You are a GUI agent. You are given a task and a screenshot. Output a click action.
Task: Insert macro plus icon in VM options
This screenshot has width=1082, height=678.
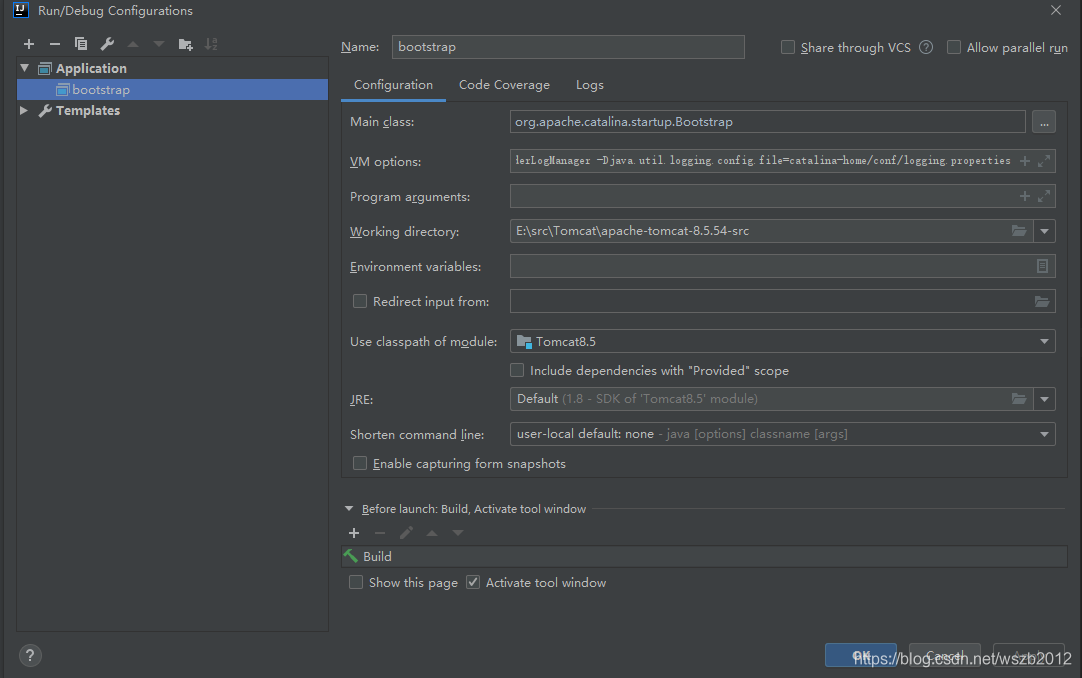1025,161
